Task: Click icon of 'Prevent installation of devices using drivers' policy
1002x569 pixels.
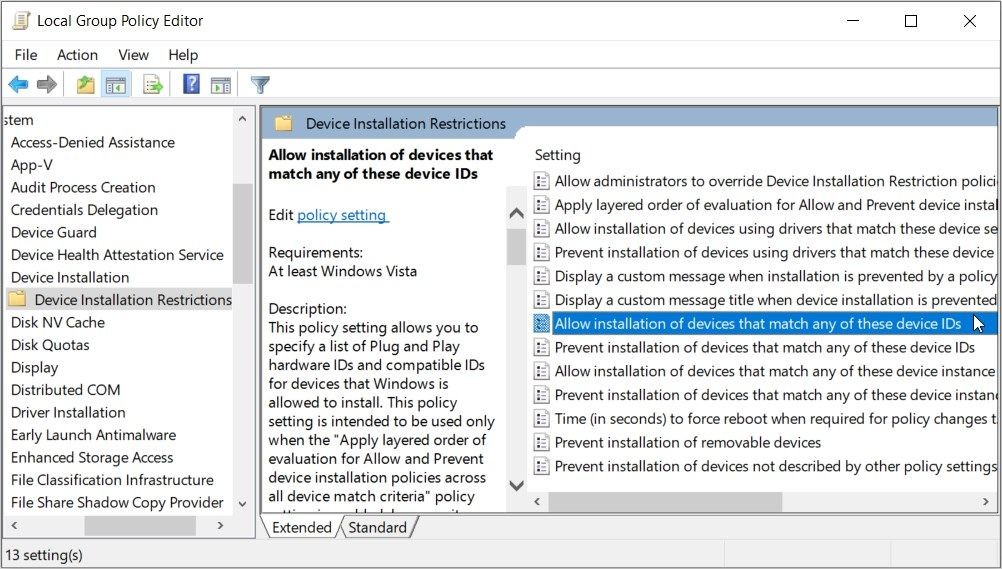Action: (541, 252)
